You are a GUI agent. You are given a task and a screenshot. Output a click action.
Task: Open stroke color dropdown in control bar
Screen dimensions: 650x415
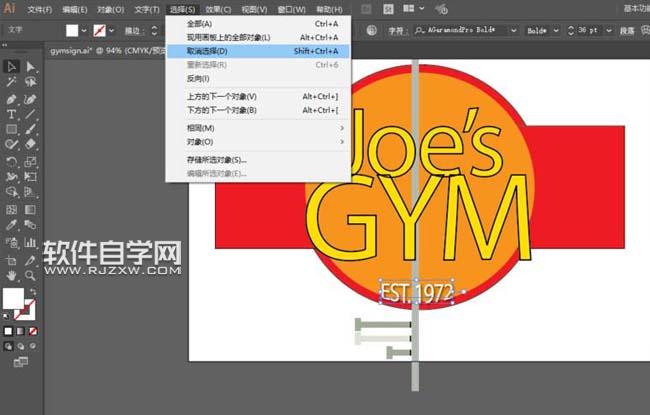[x=112, y=31]
